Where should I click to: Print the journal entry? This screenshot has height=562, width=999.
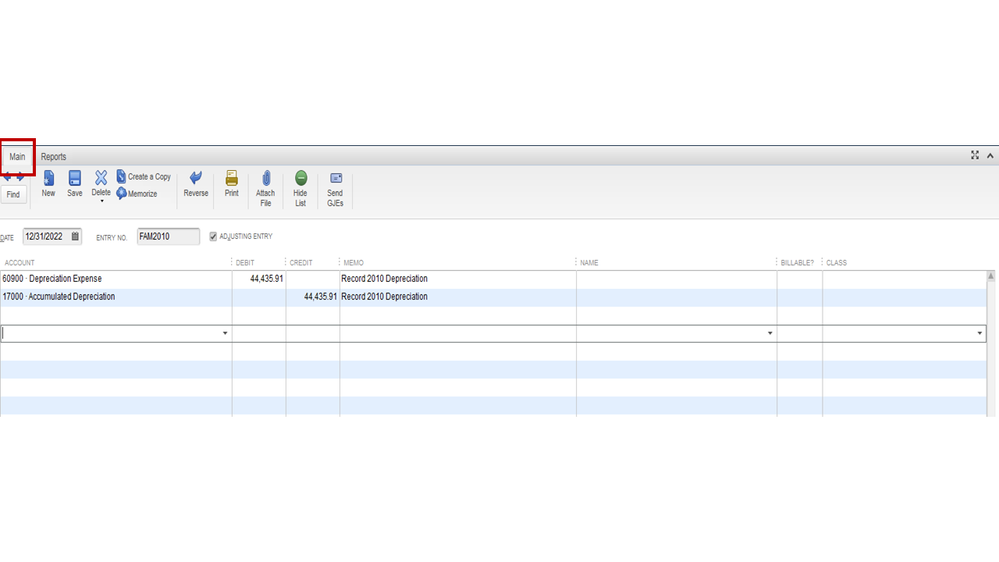[x=231, y=178]
